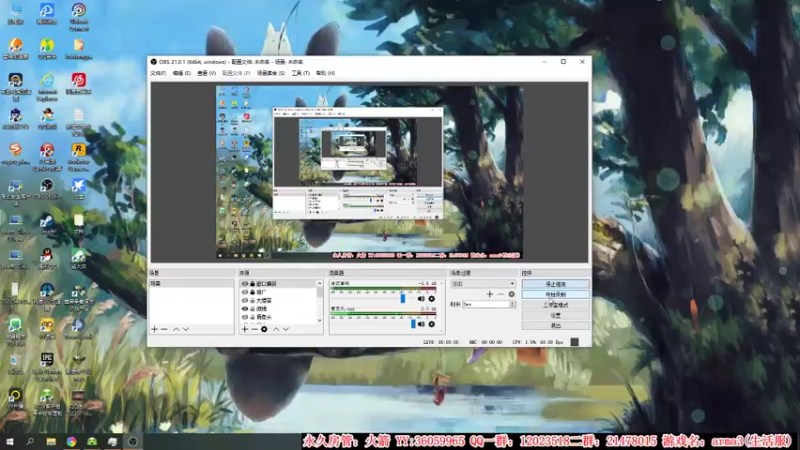Toggle visibility eye of third source row

pos(245,301)
